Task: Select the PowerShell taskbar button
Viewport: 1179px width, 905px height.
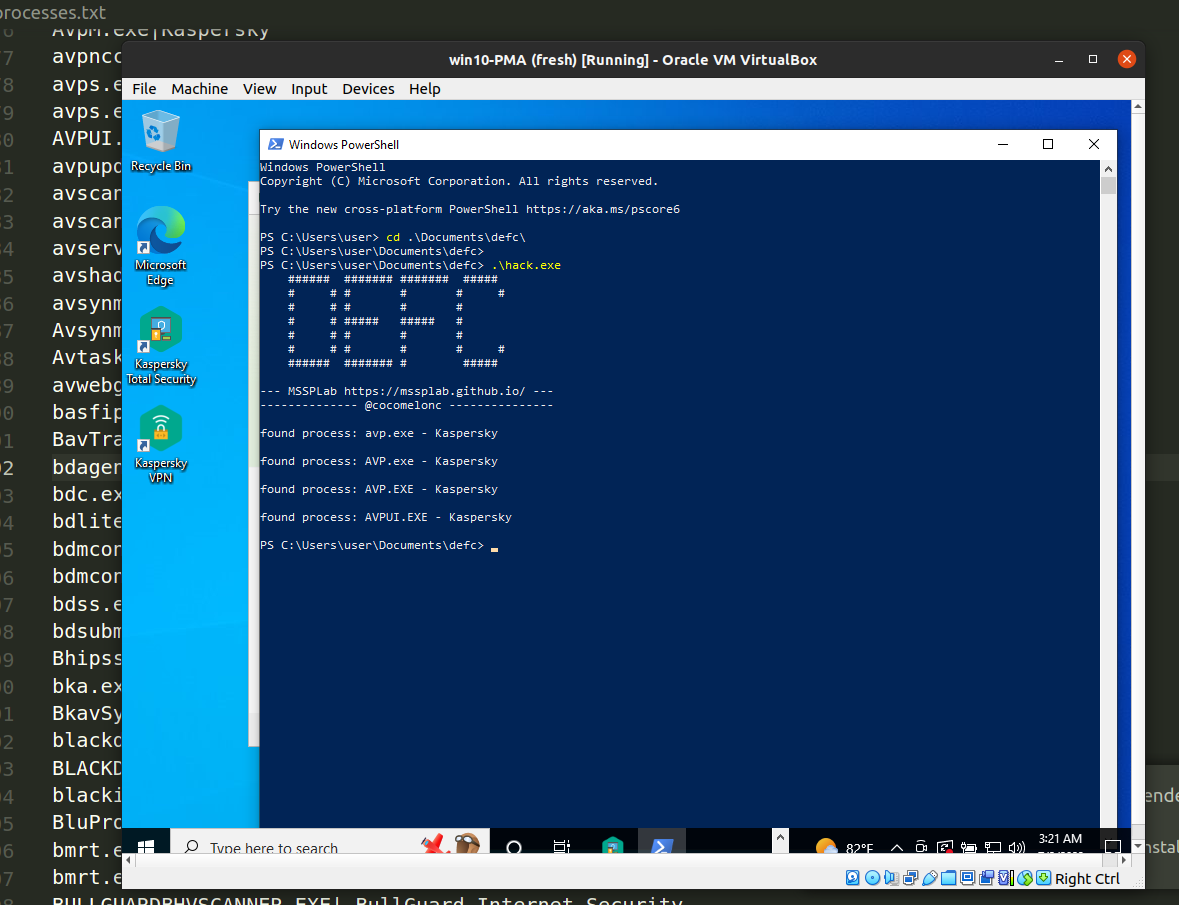Action: coord(662,843)
